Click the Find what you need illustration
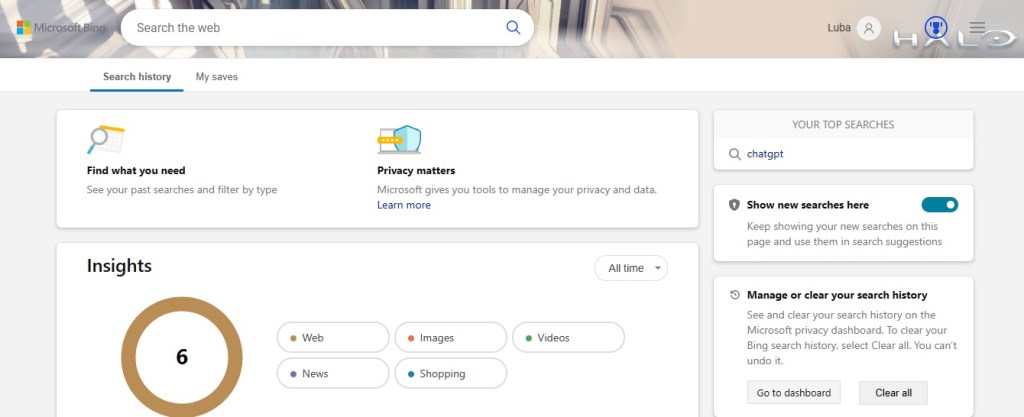This screenshot has height=417, width=1024. coord(105,140)
